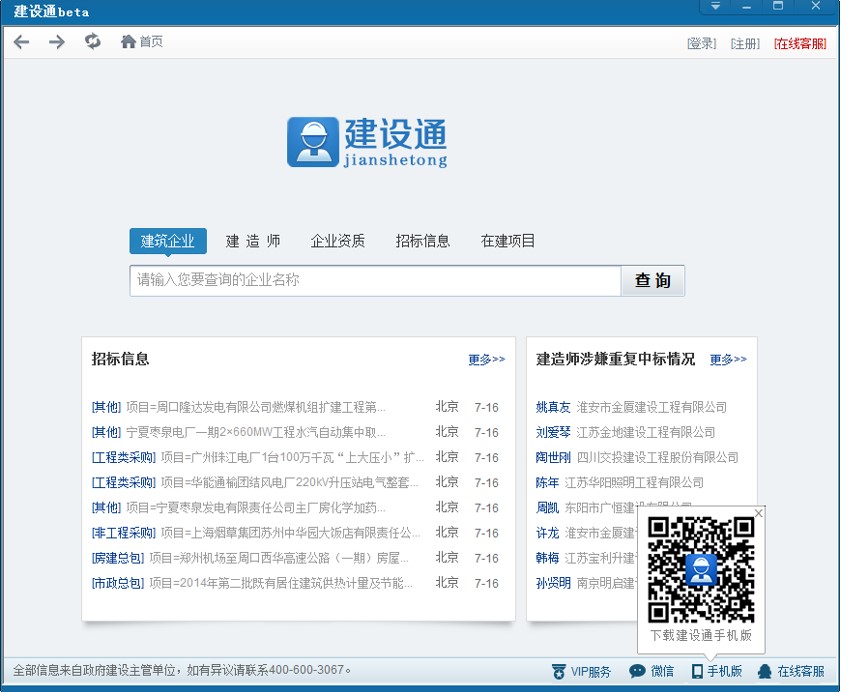
Task: Open the 上海烟草集团苏州中华园 tender item
Action: (x=291, y=533)
